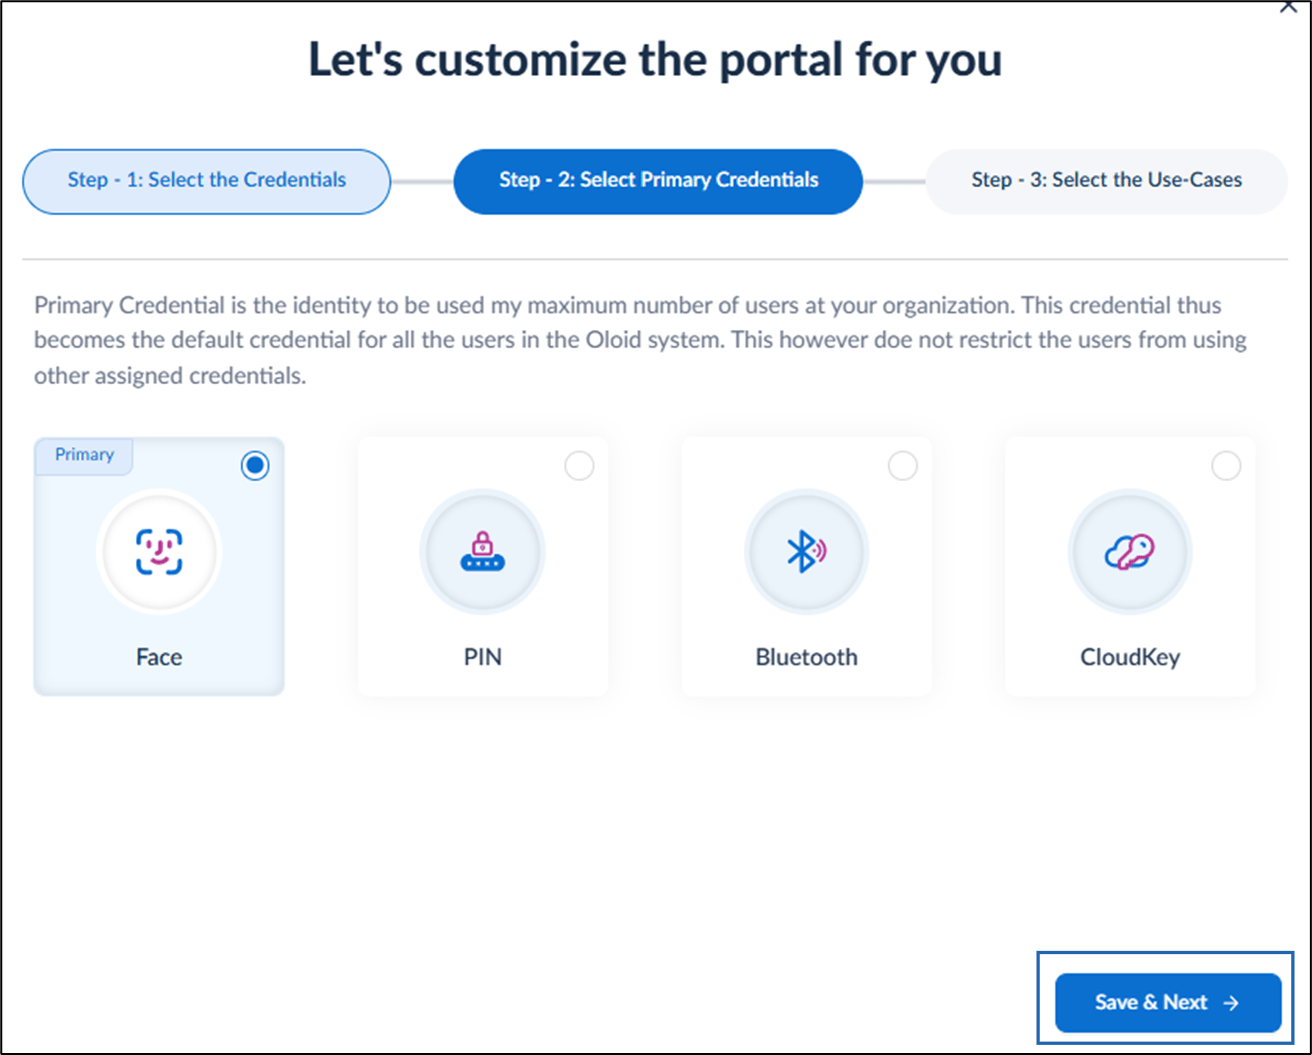Click the 'CloudKey' card label
The image size is (1312, 1055).
tap(1130, 657)
